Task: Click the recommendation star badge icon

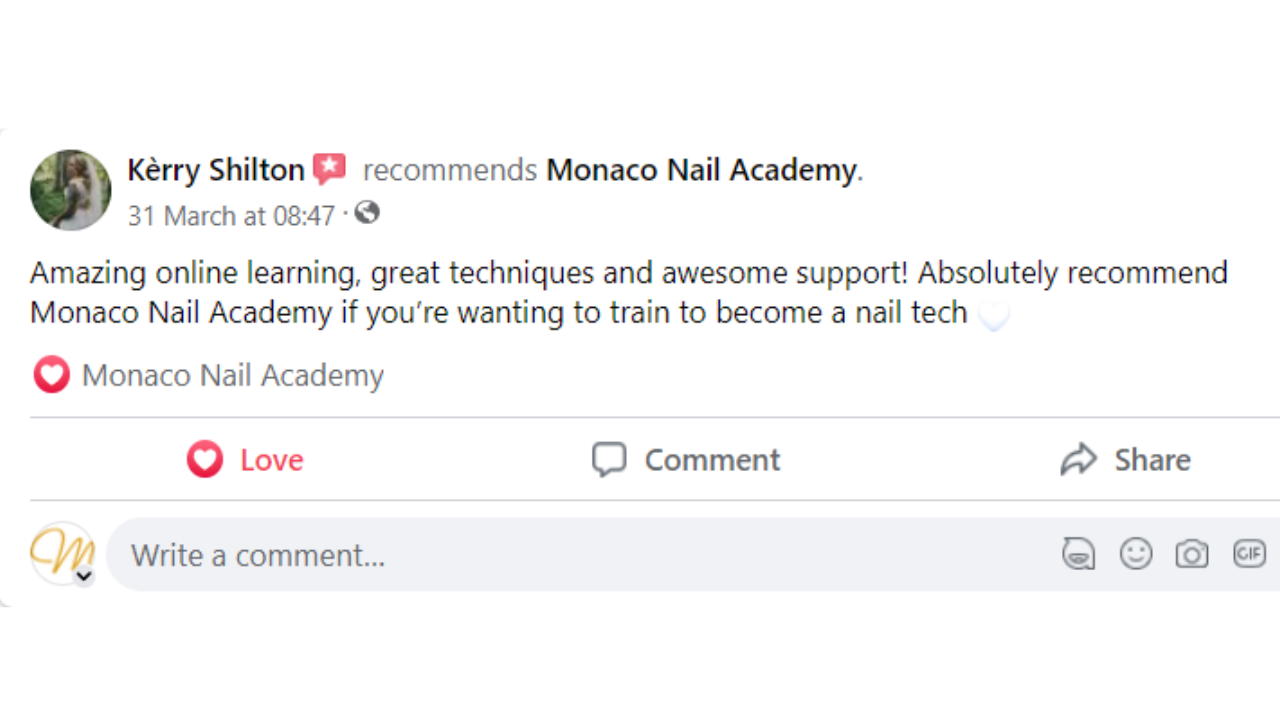Action: [329, 170]
